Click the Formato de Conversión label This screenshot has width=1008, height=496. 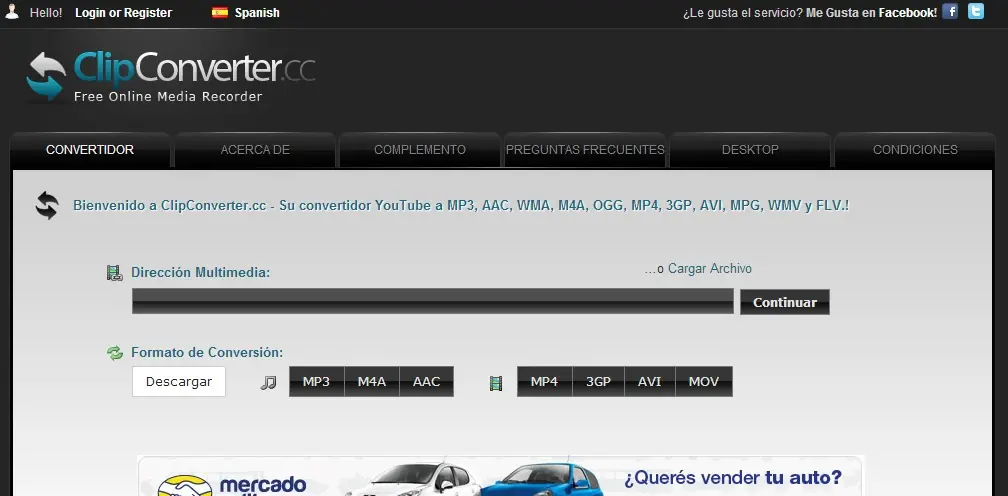(207, 353)
